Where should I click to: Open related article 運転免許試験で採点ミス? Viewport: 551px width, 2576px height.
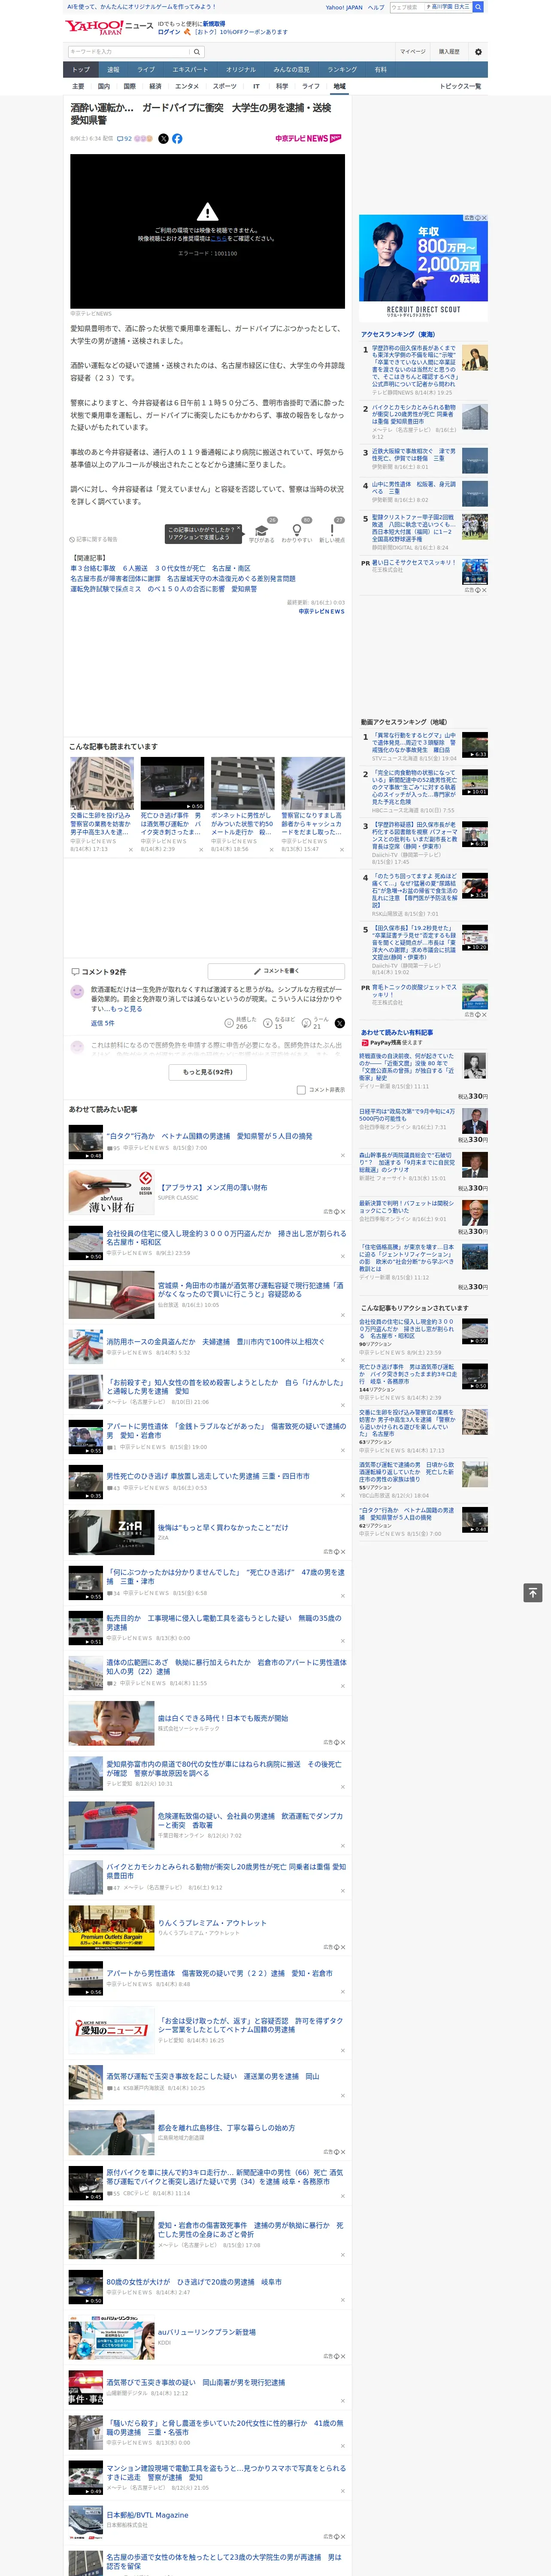(164, 589)
